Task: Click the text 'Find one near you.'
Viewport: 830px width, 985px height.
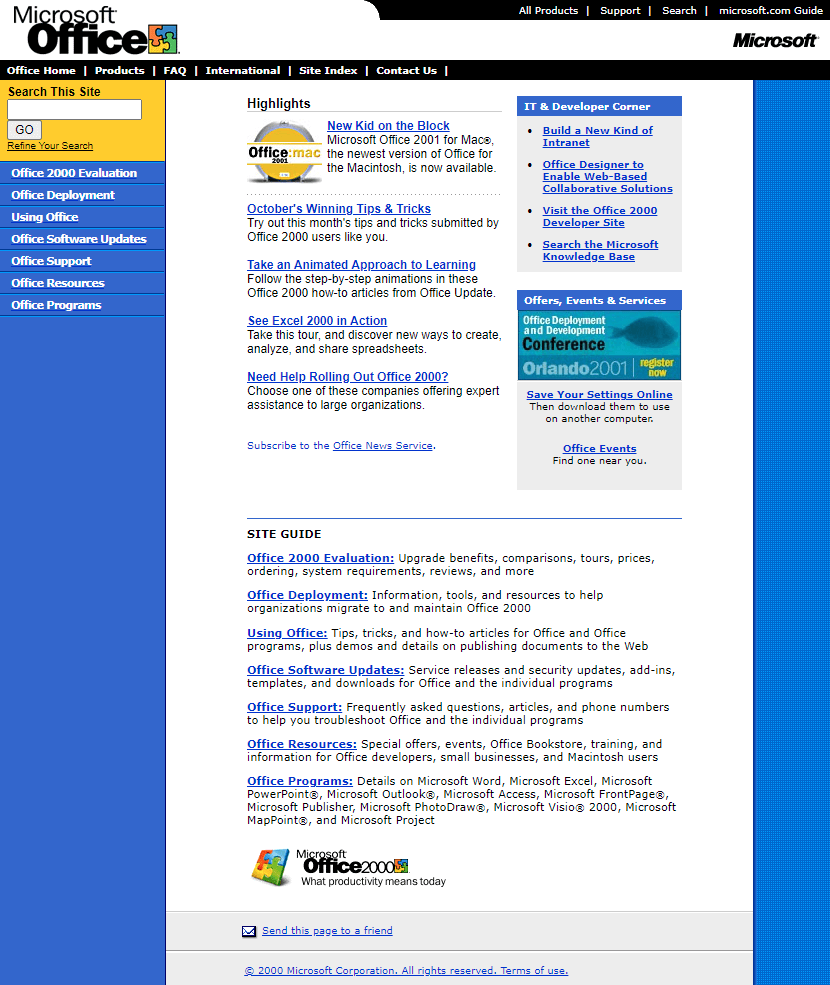Action: 599,460
